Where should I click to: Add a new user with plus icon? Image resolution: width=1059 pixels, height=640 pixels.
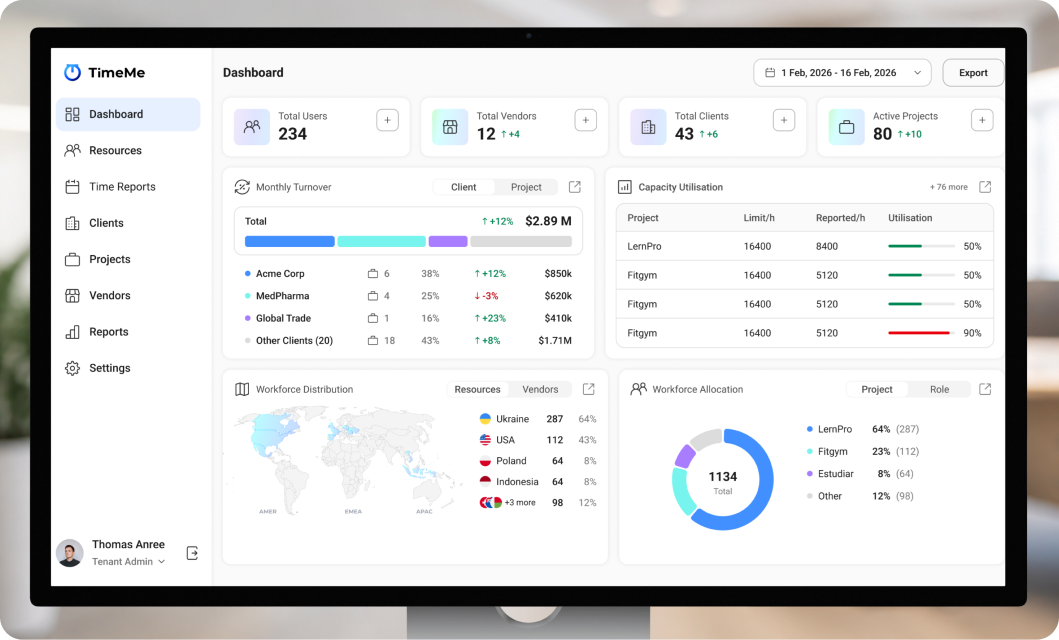pos(387,120)
